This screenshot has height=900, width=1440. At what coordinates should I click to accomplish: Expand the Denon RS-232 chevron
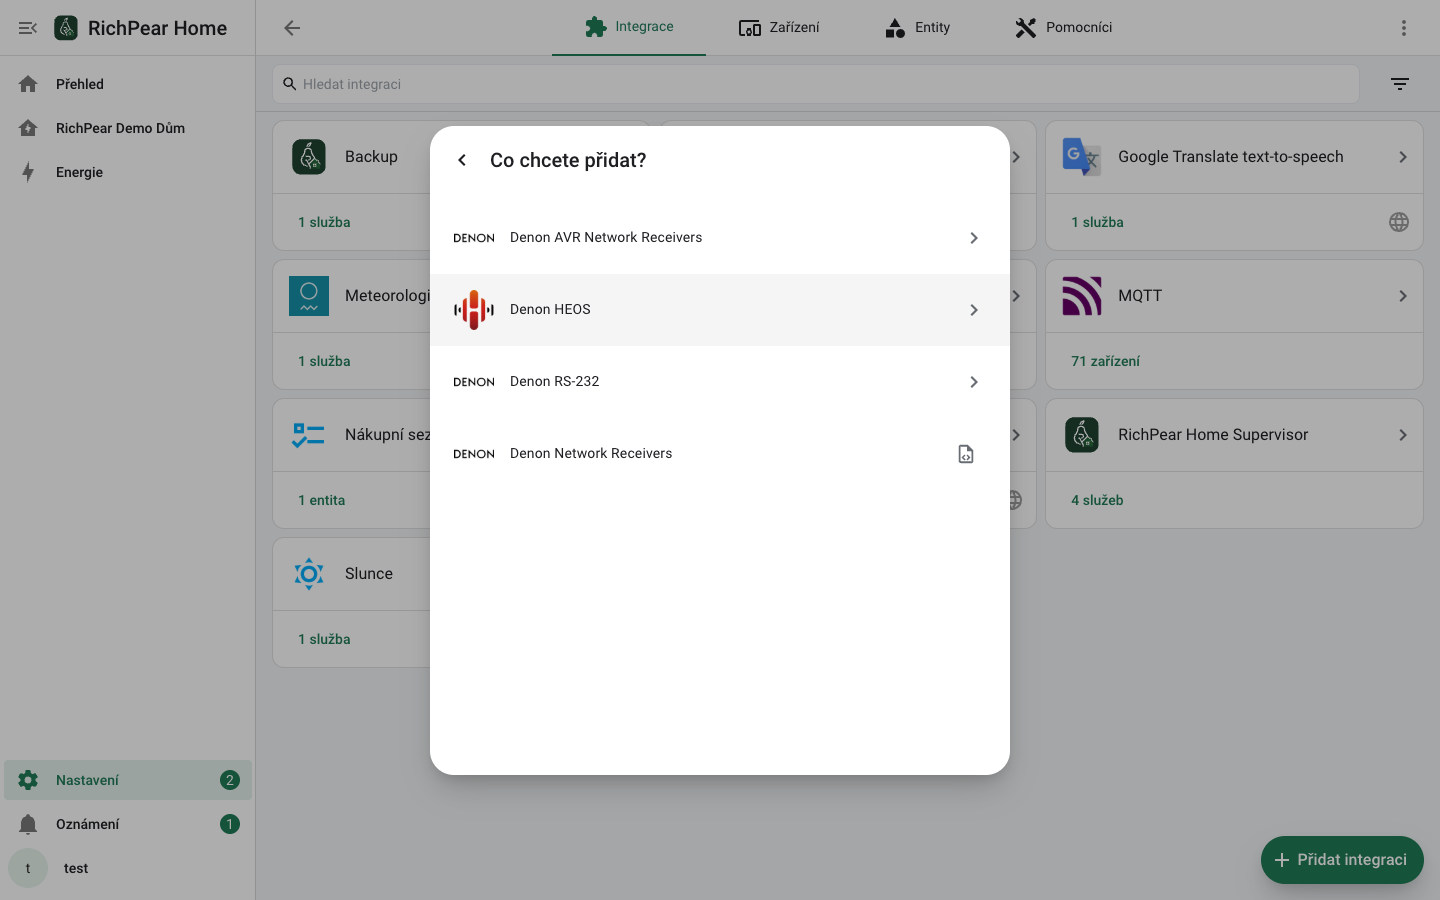click(x=974, y=382)
